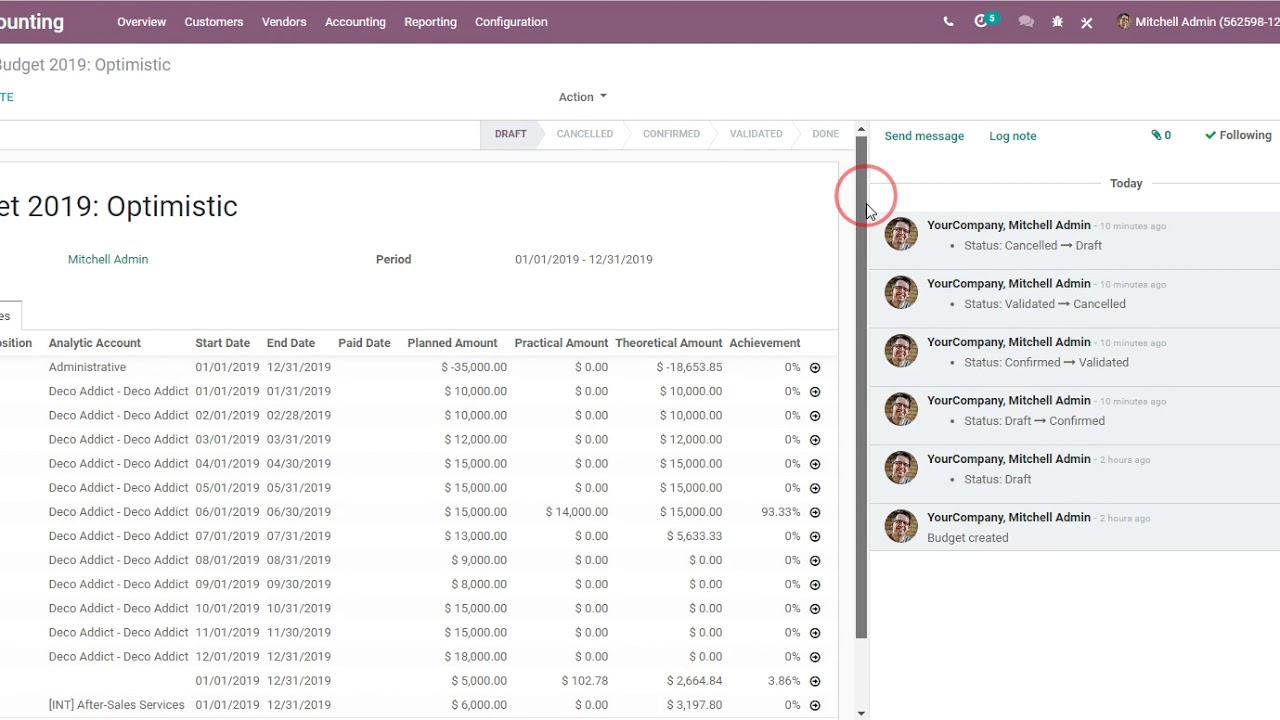Open the Action dropdown

point(582,97)
